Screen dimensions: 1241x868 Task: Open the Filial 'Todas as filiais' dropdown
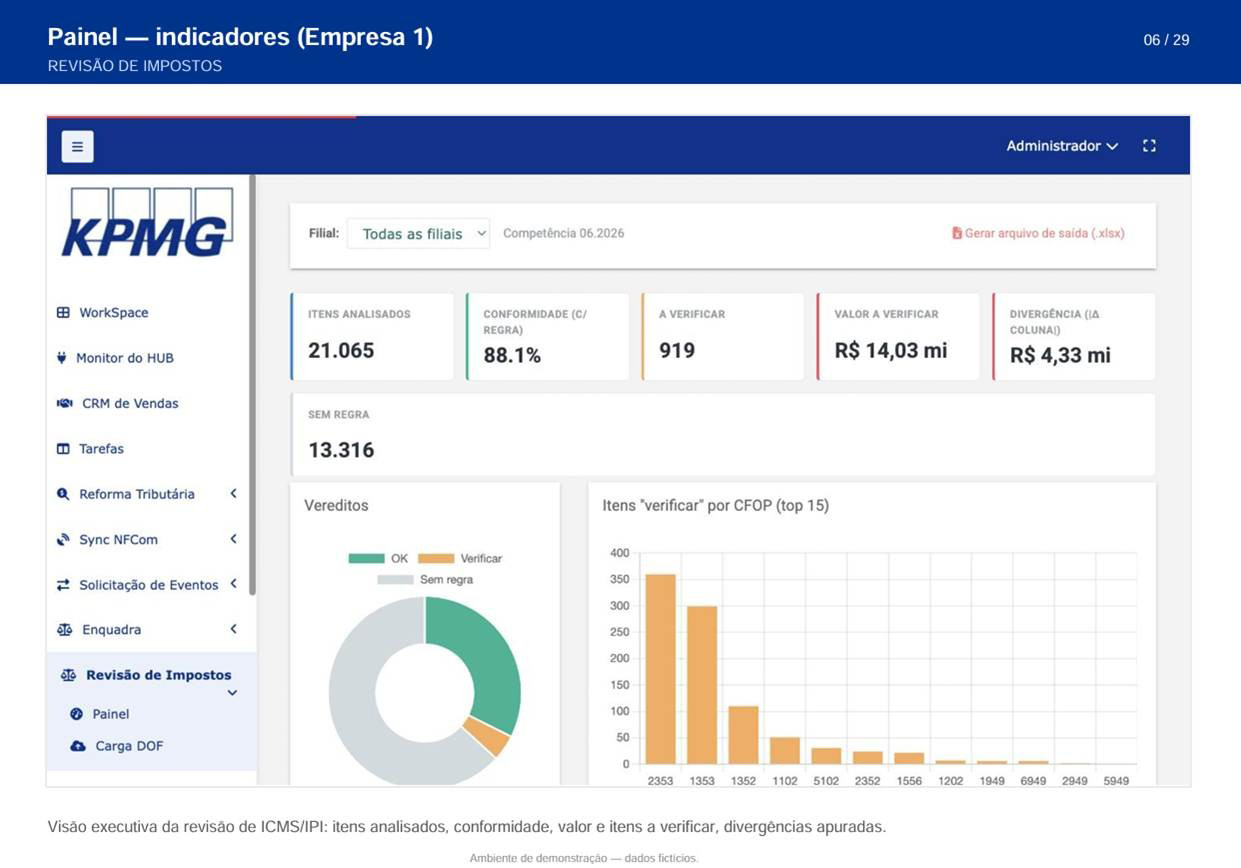pos(418,234)
